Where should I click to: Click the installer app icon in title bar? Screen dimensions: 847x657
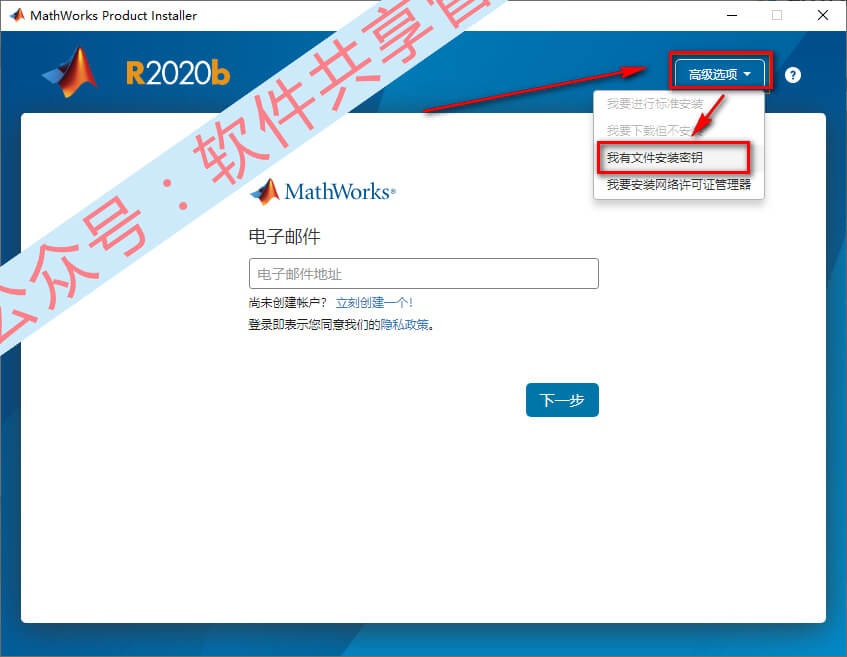[17, 15]
